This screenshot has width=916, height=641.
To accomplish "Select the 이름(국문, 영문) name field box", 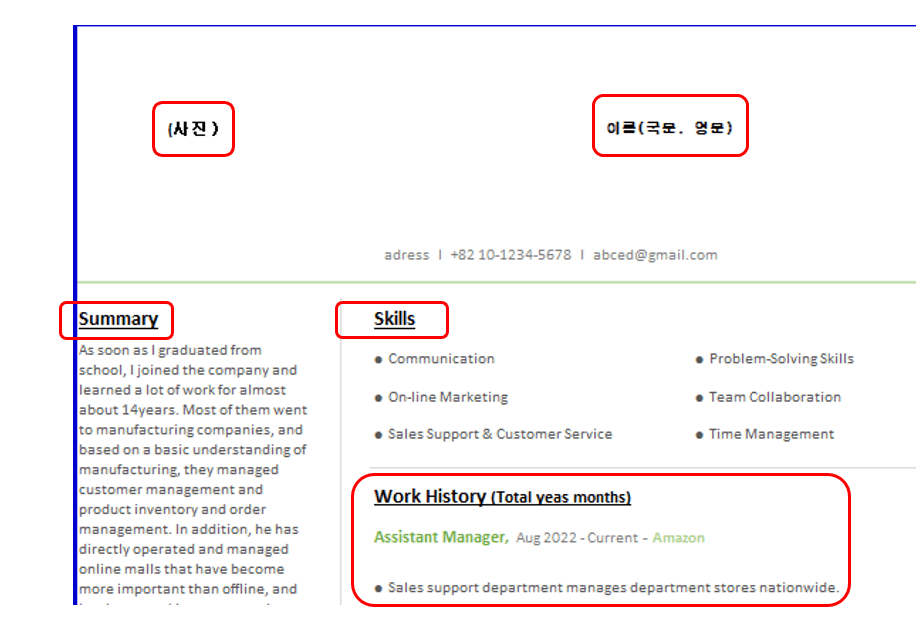I will (x=669, y=126).
